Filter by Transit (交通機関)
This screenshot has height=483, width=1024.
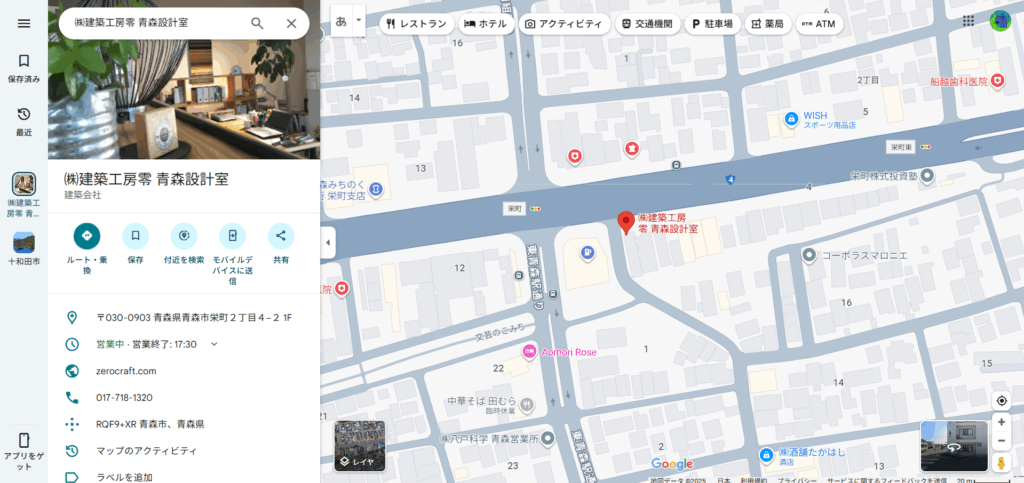coord(648,24)
